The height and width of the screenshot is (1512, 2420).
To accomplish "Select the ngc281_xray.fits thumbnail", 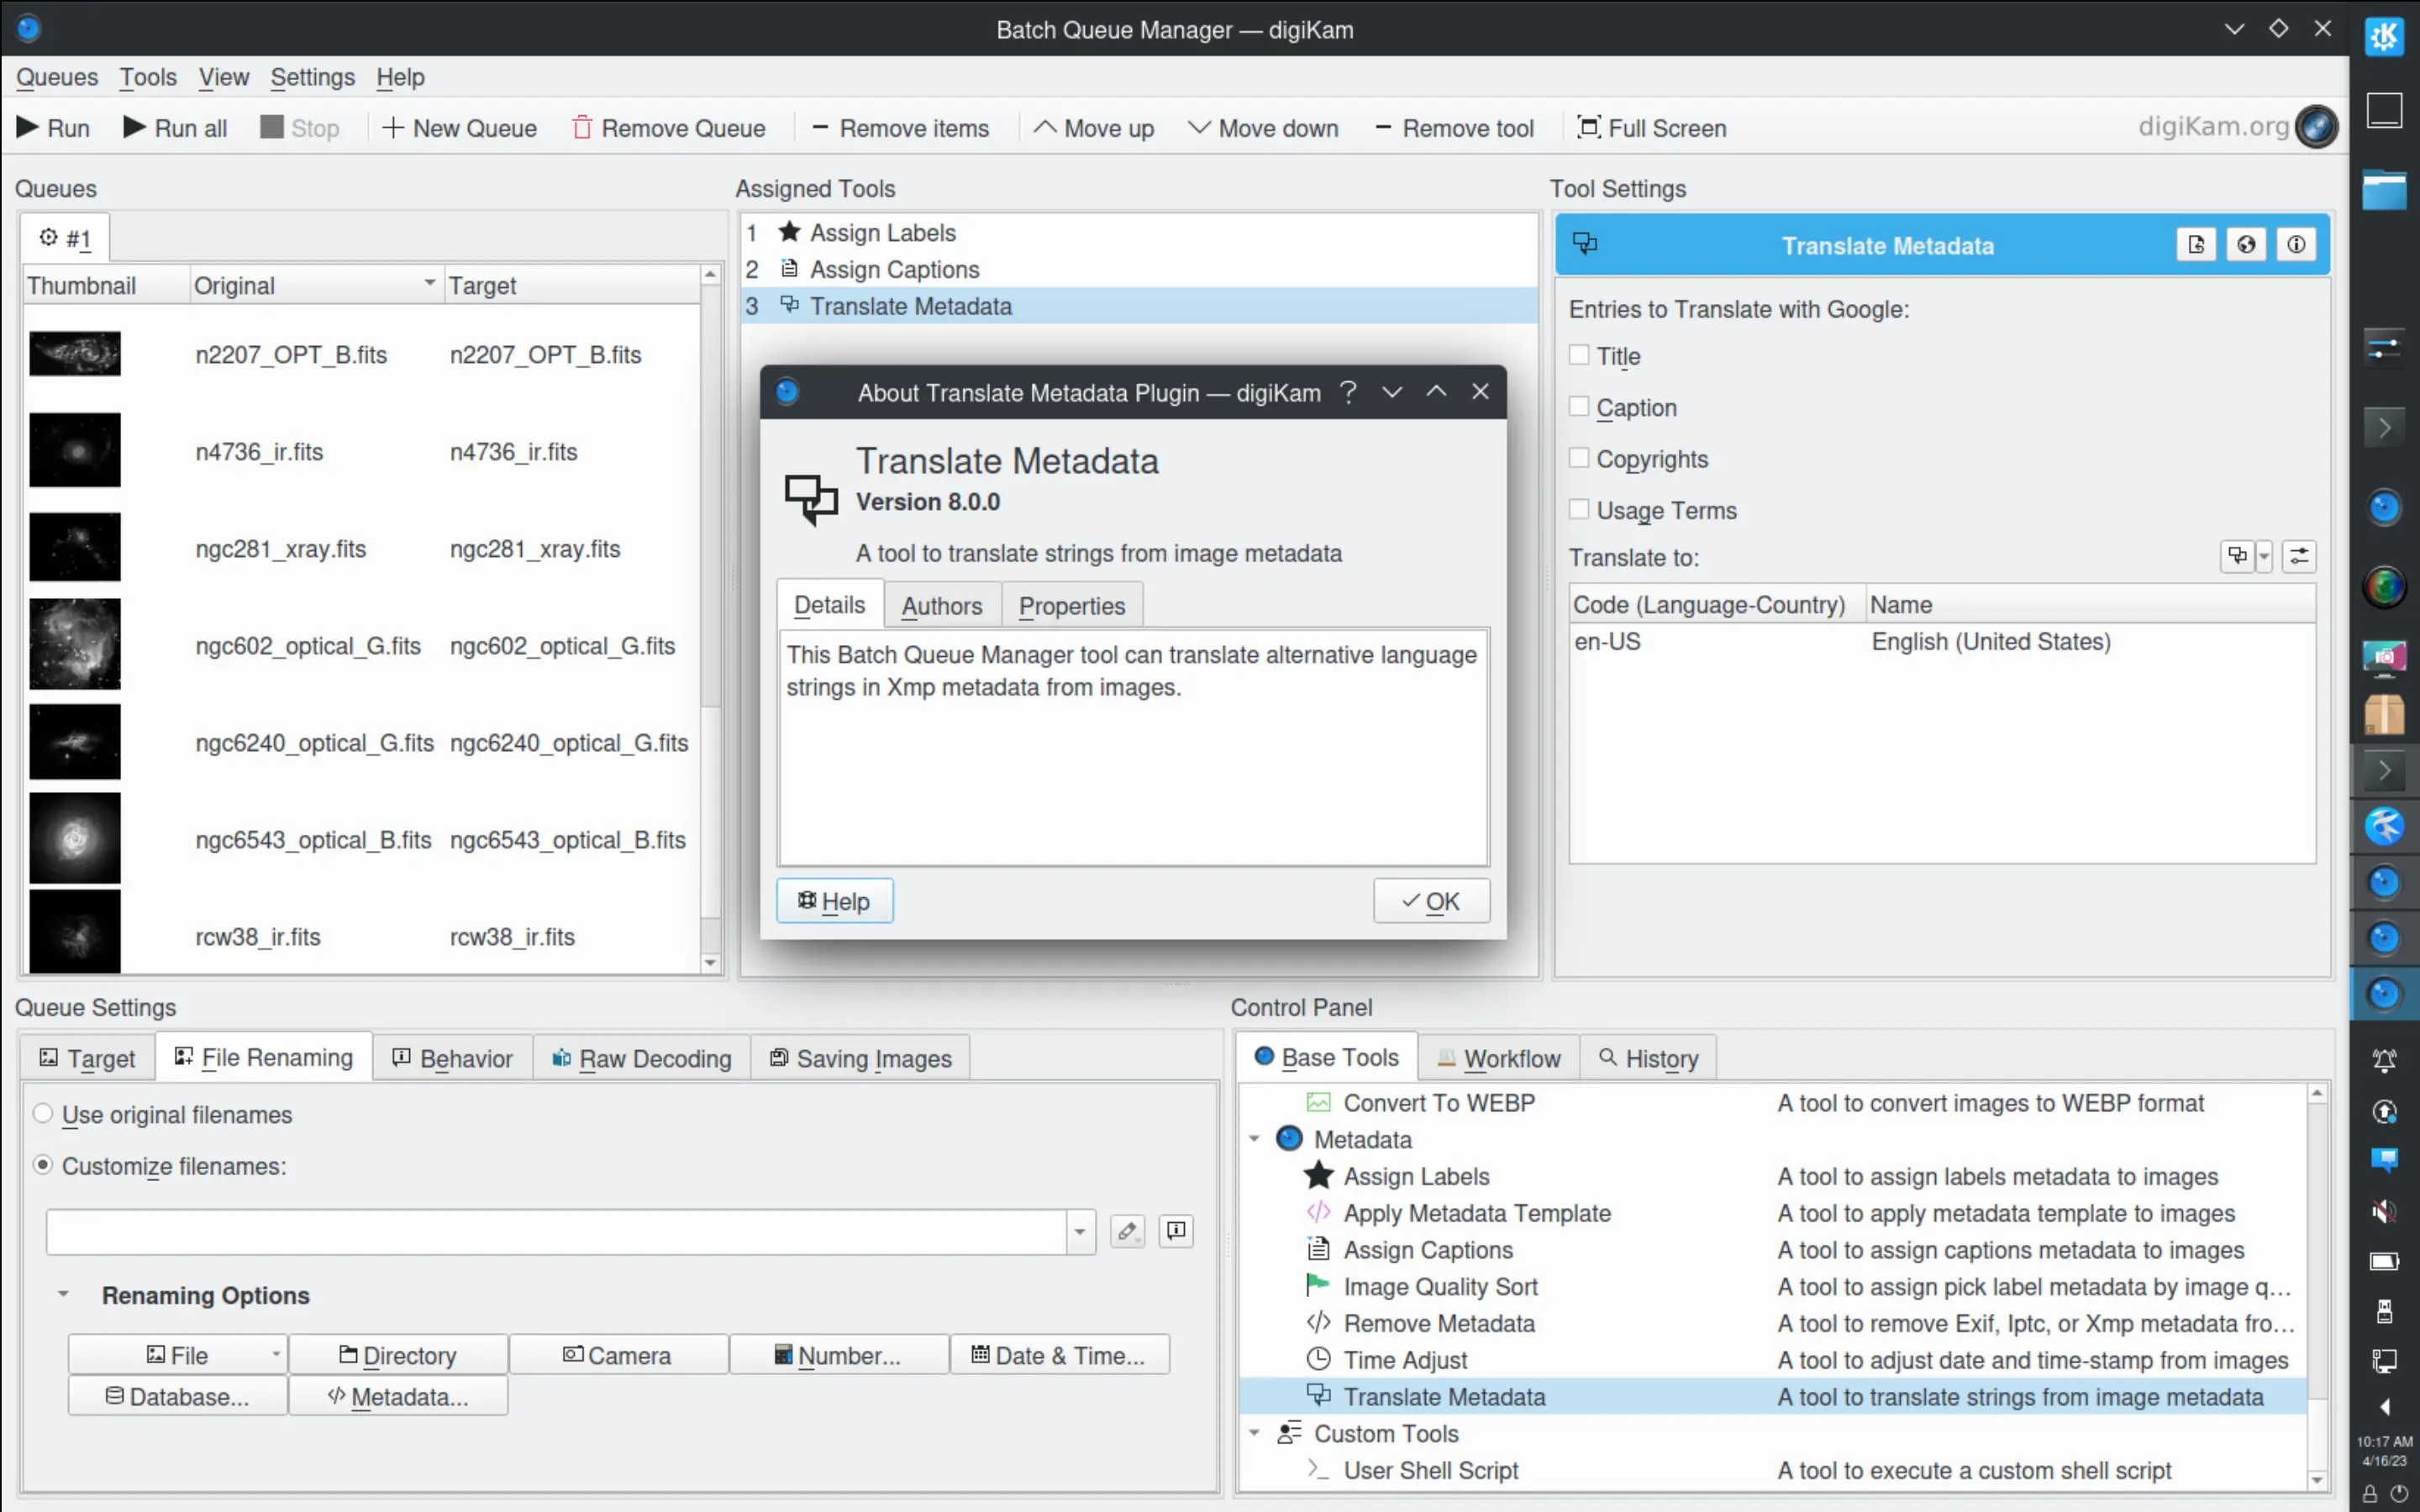I will tap(74, 547).
